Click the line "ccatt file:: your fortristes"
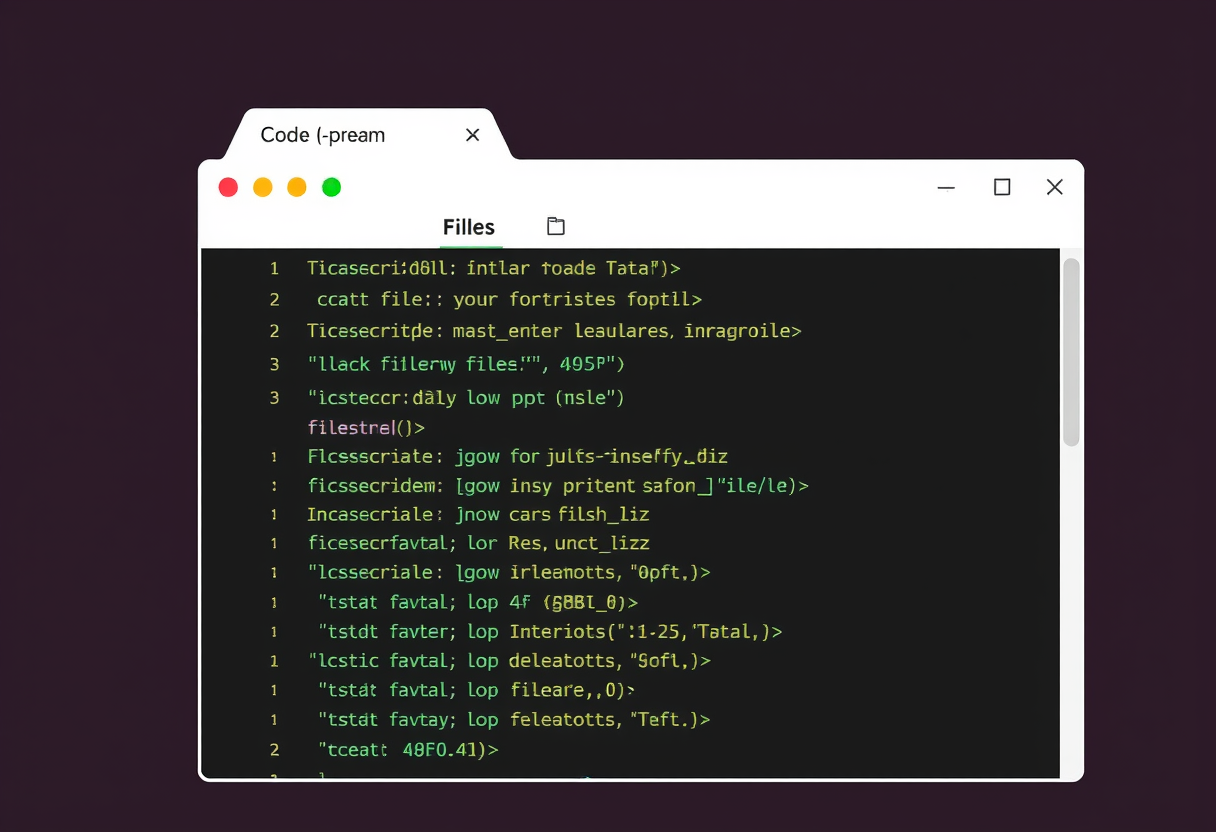The width and height of the screenshot is (1216, 832). (510, 299)
